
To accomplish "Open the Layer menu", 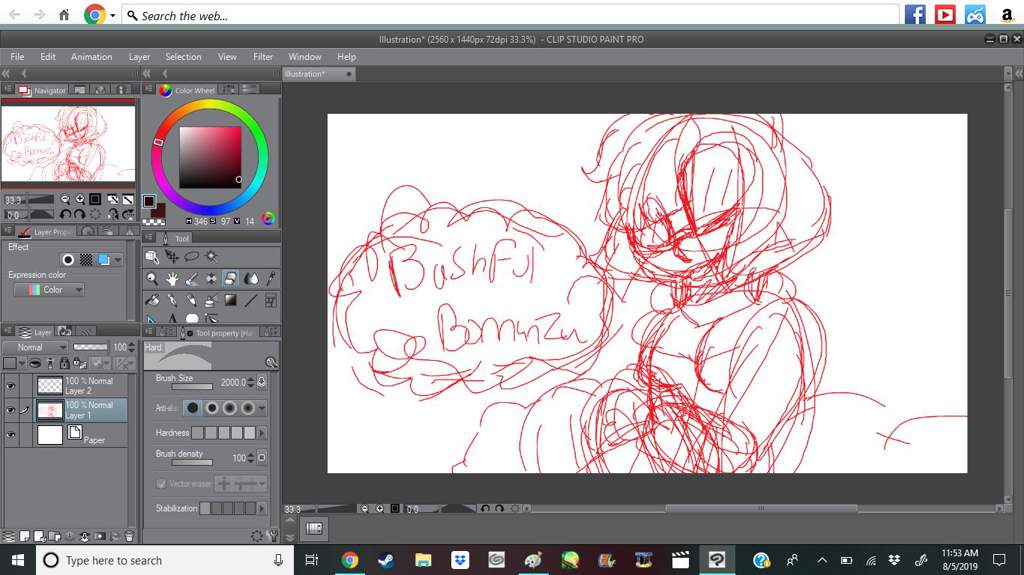I will [x=139, y=57].
